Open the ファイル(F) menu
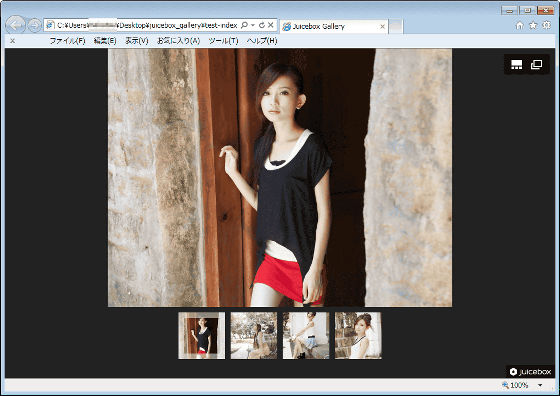This screenshot has height=396, width=560. coord(67,41)
